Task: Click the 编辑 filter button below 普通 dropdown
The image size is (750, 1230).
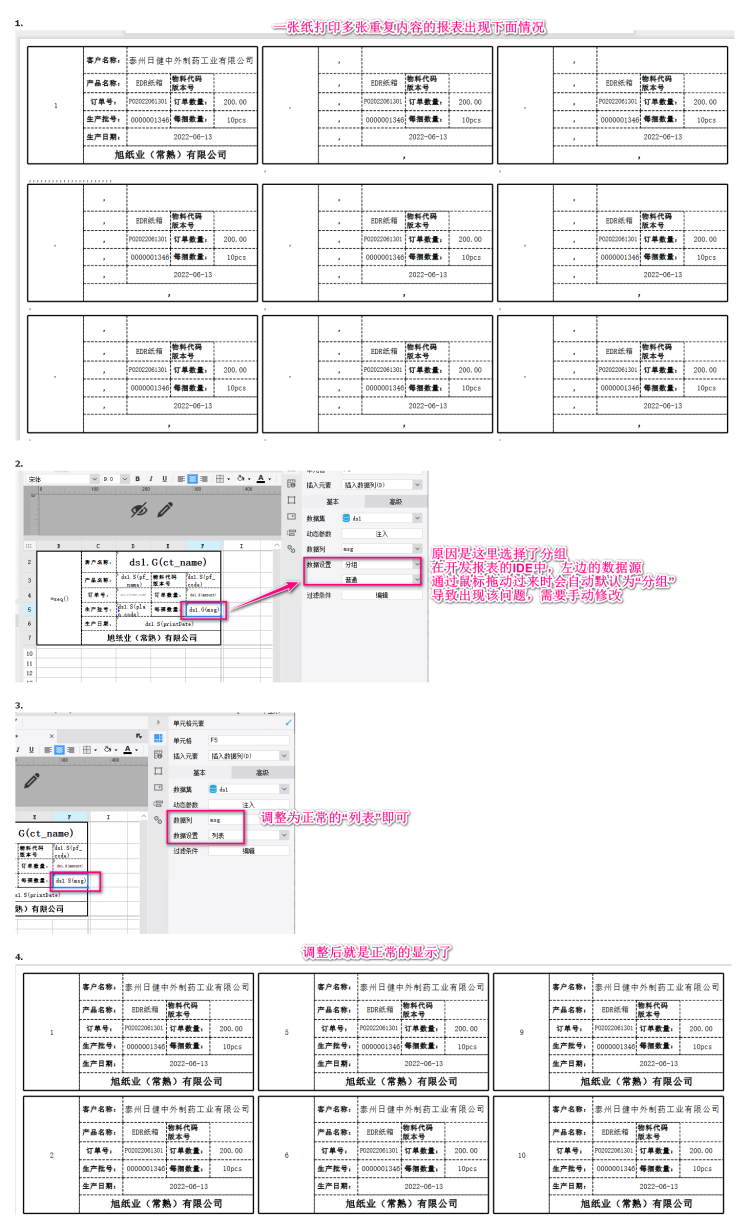Action: [x=381, y=594]
